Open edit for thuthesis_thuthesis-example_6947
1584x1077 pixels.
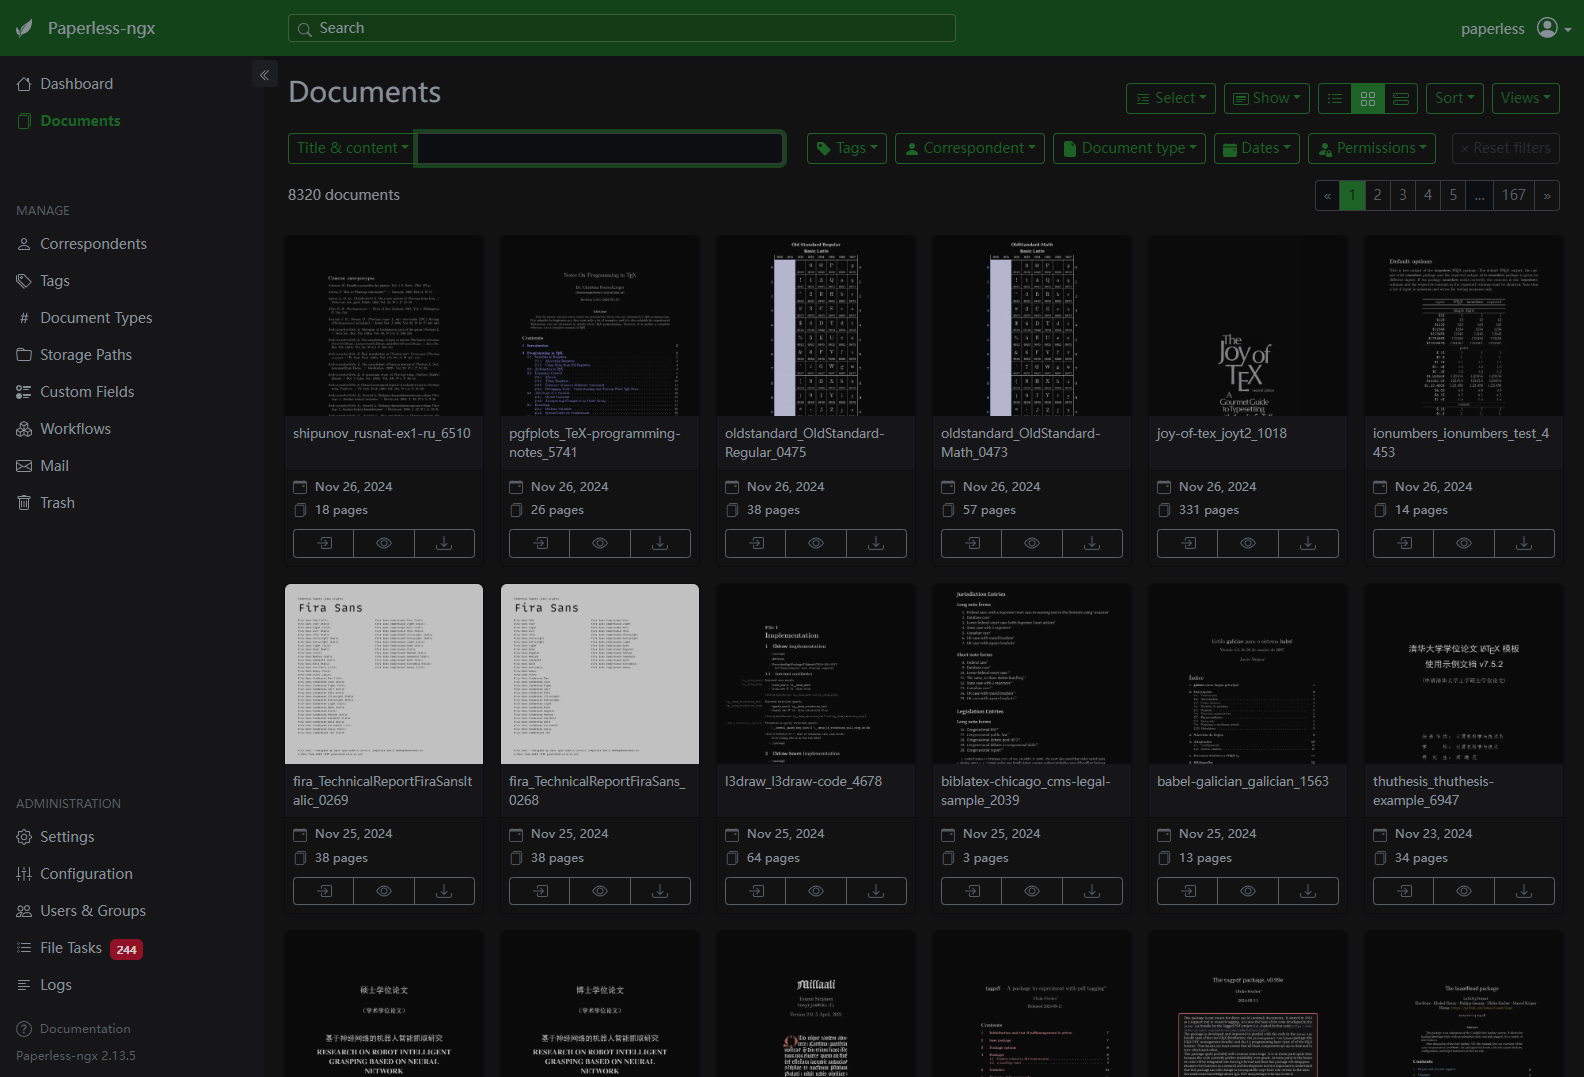pos(1404,891)
